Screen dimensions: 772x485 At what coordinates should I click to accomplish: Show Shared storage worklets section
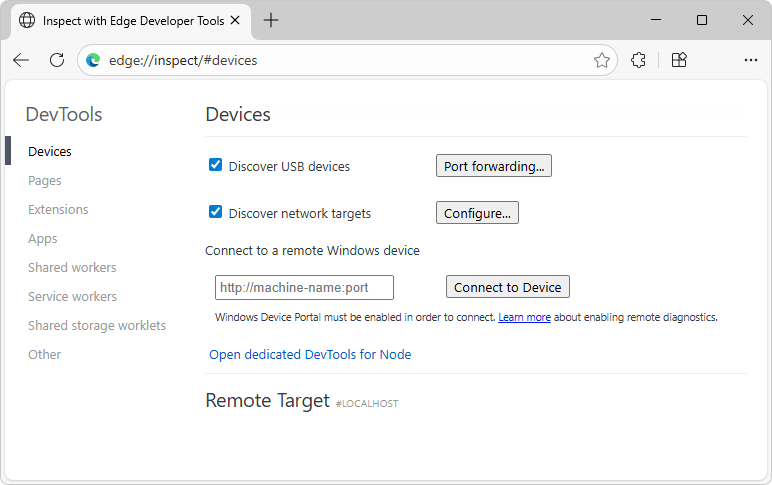97,326
